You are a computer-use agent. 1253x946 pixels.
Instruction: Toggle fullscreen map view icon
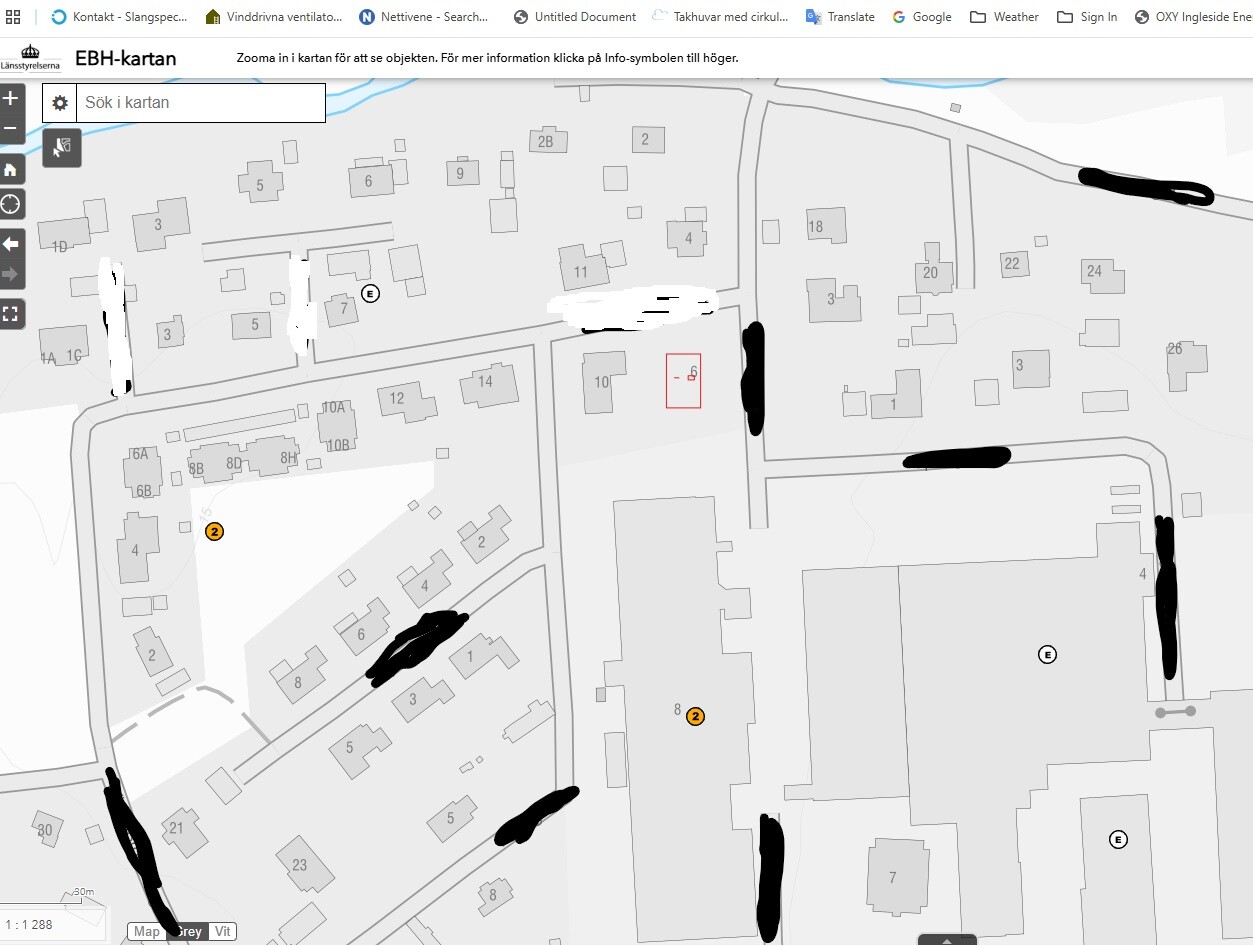11,314
